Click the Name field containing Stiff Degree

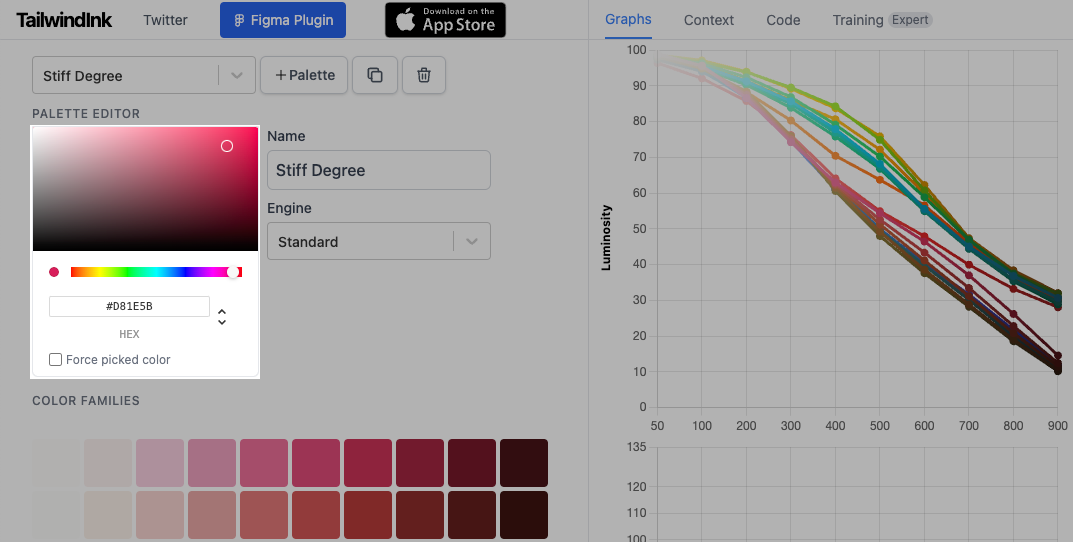tap(378, 170)
